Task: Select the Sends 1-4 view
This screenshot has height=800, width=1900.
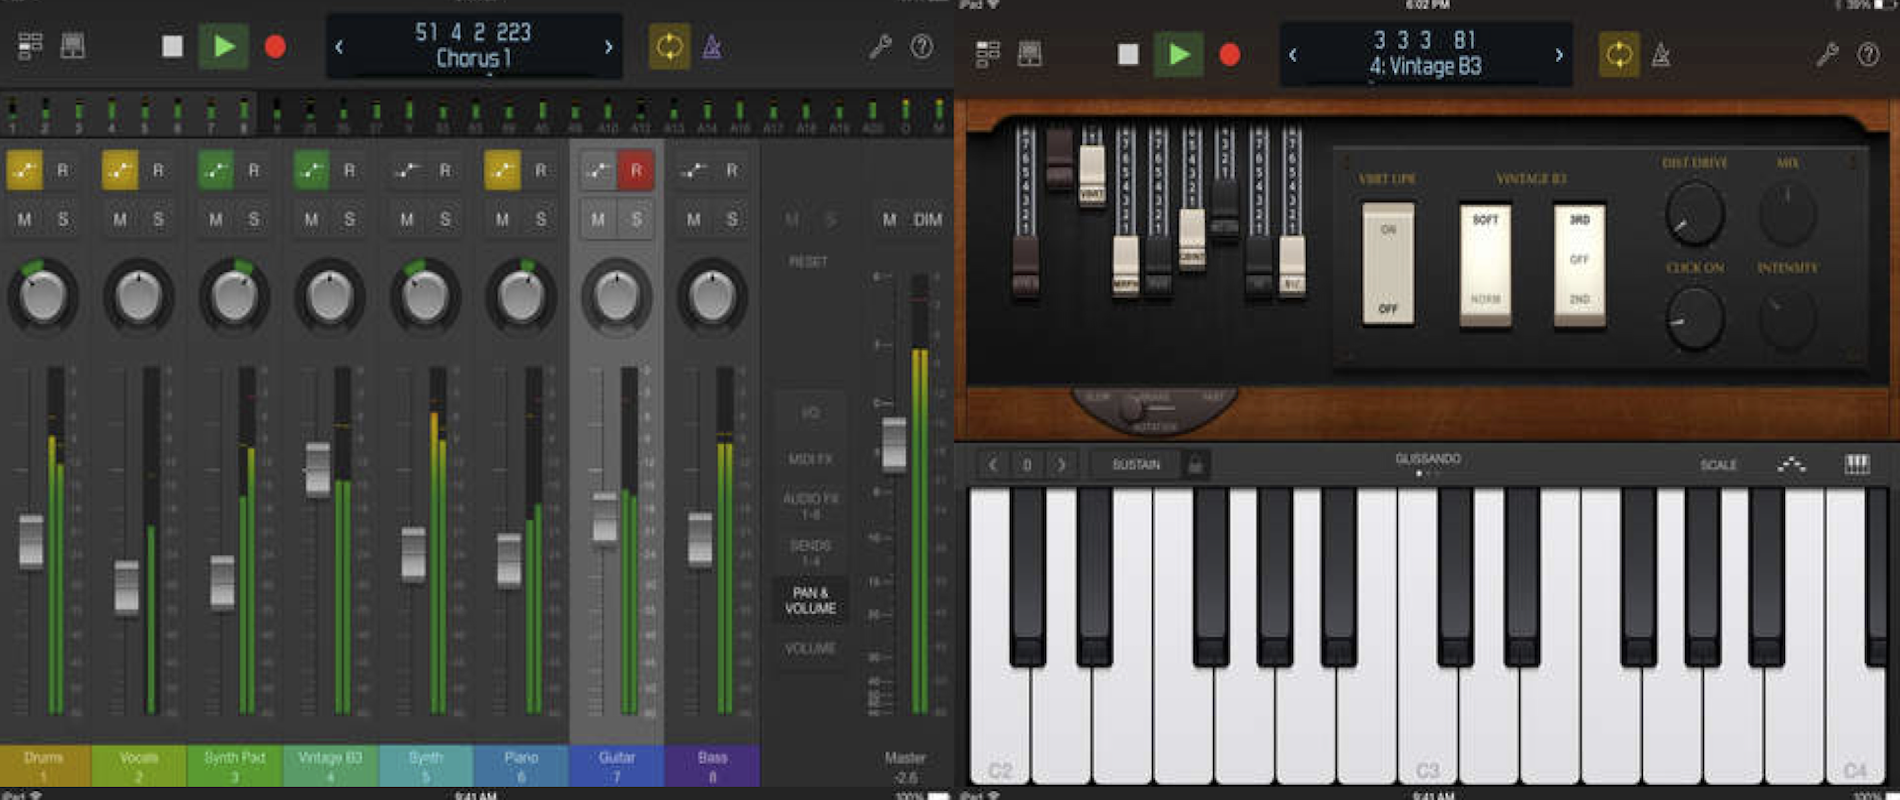Action: pos(810,553)
